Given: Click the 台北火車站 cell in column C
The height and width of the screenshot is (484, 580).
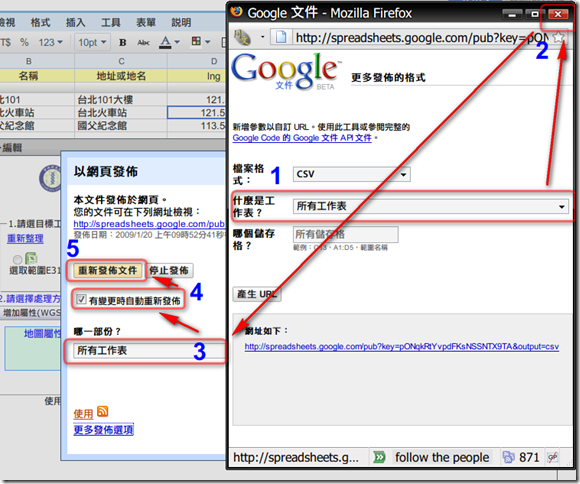Looking at the screenshot, I should point(121,112).
